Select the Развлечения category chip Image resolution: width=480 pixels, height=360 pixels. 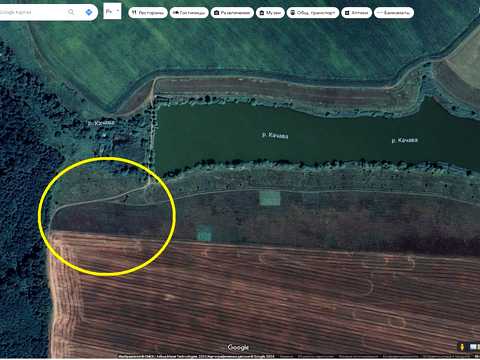(x=232, y=13)
